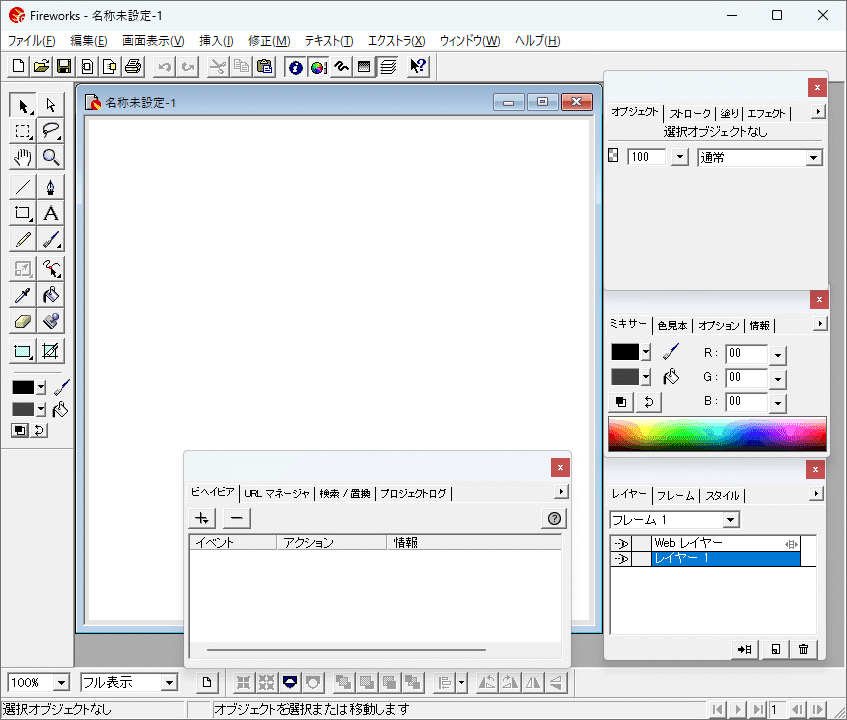
Task: Choose the Lasso tool
Action: pyautogui.click(x=50, y=132)
